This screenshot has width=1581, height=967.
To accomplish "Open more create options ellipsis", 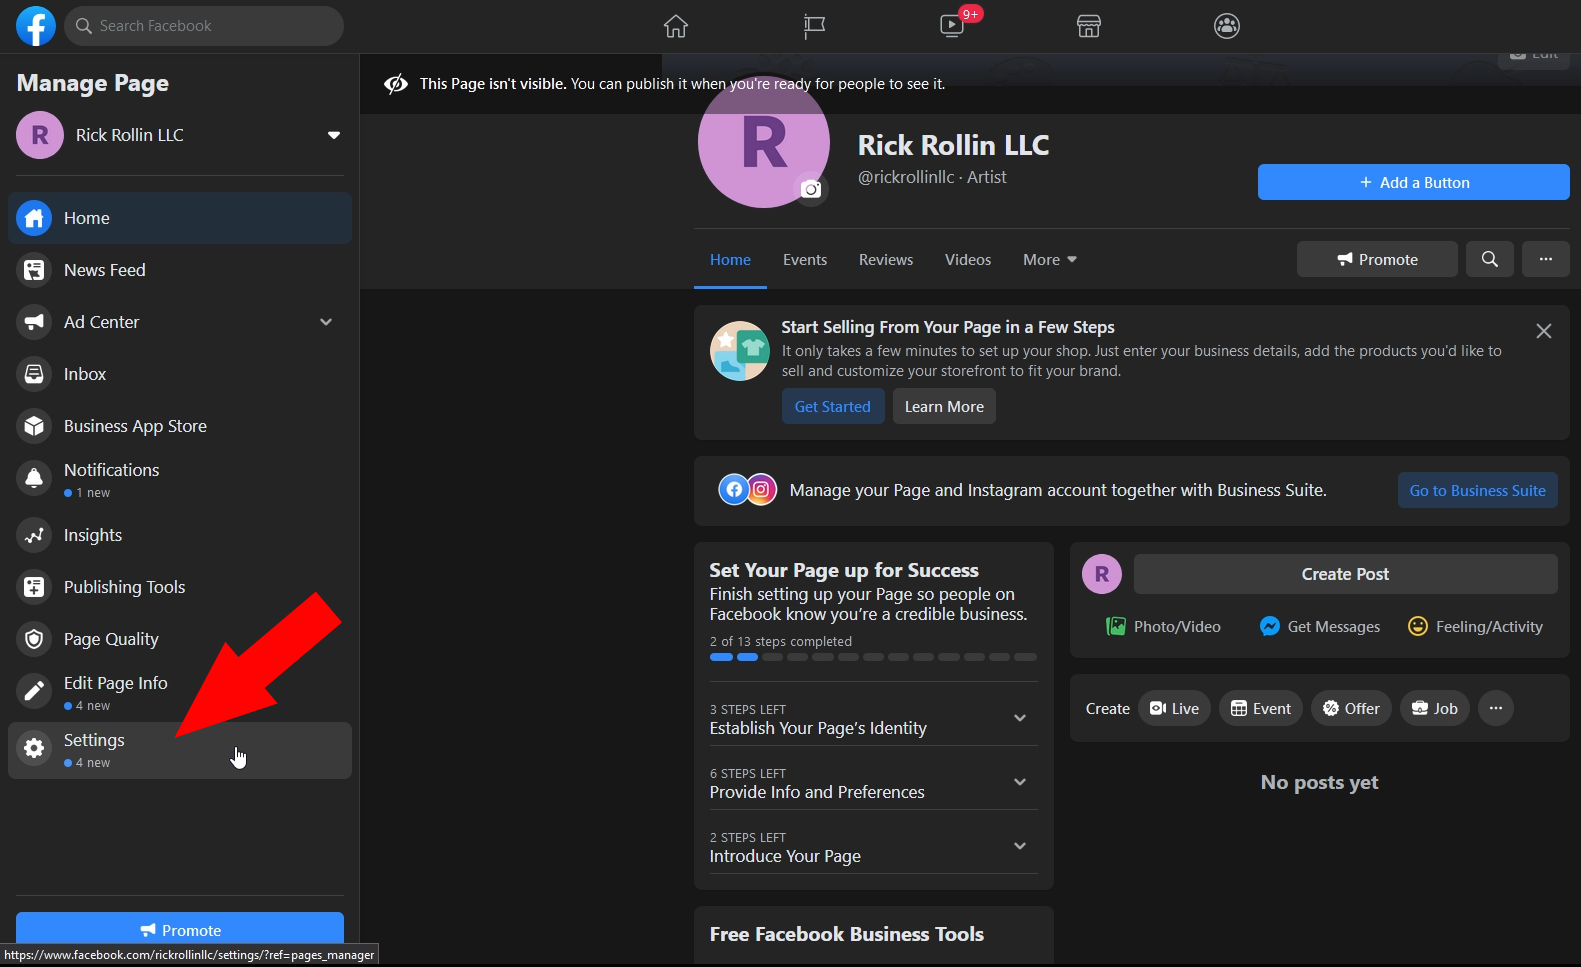I will point(1496,708).
